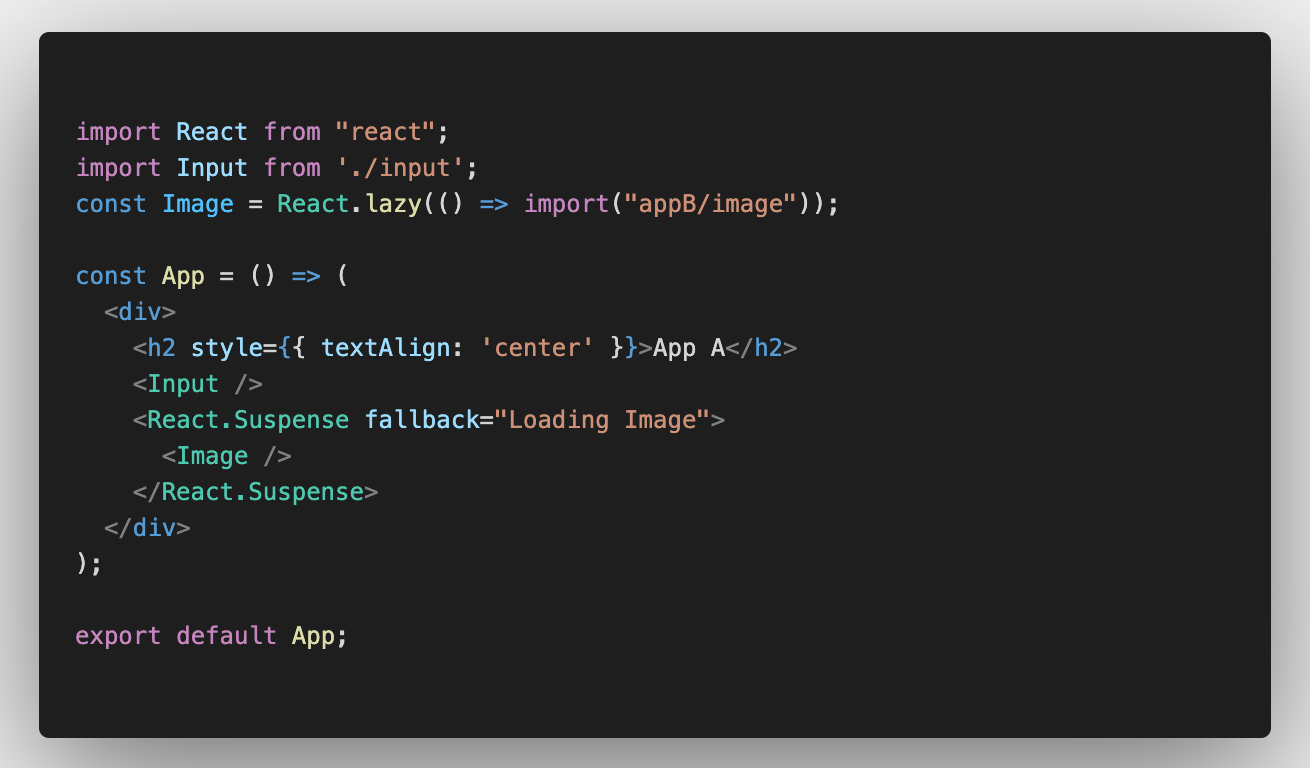Image resolution: width=1310 pixels, height=768 pixels.
Task: Click App in the export default line
Action: coord(313,636)
